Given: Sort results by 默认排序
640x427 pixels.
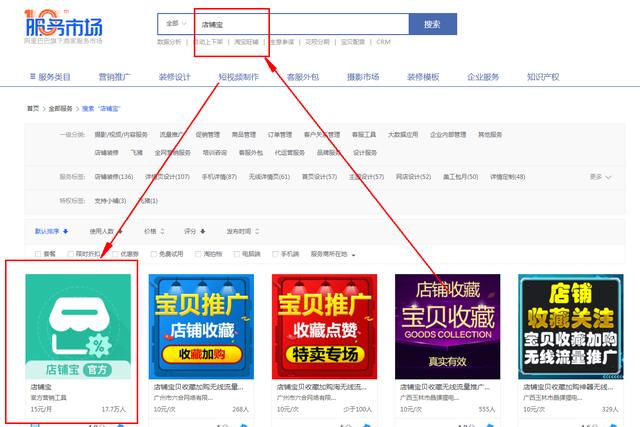Looking at the screenshot, I should pos(51,231).
